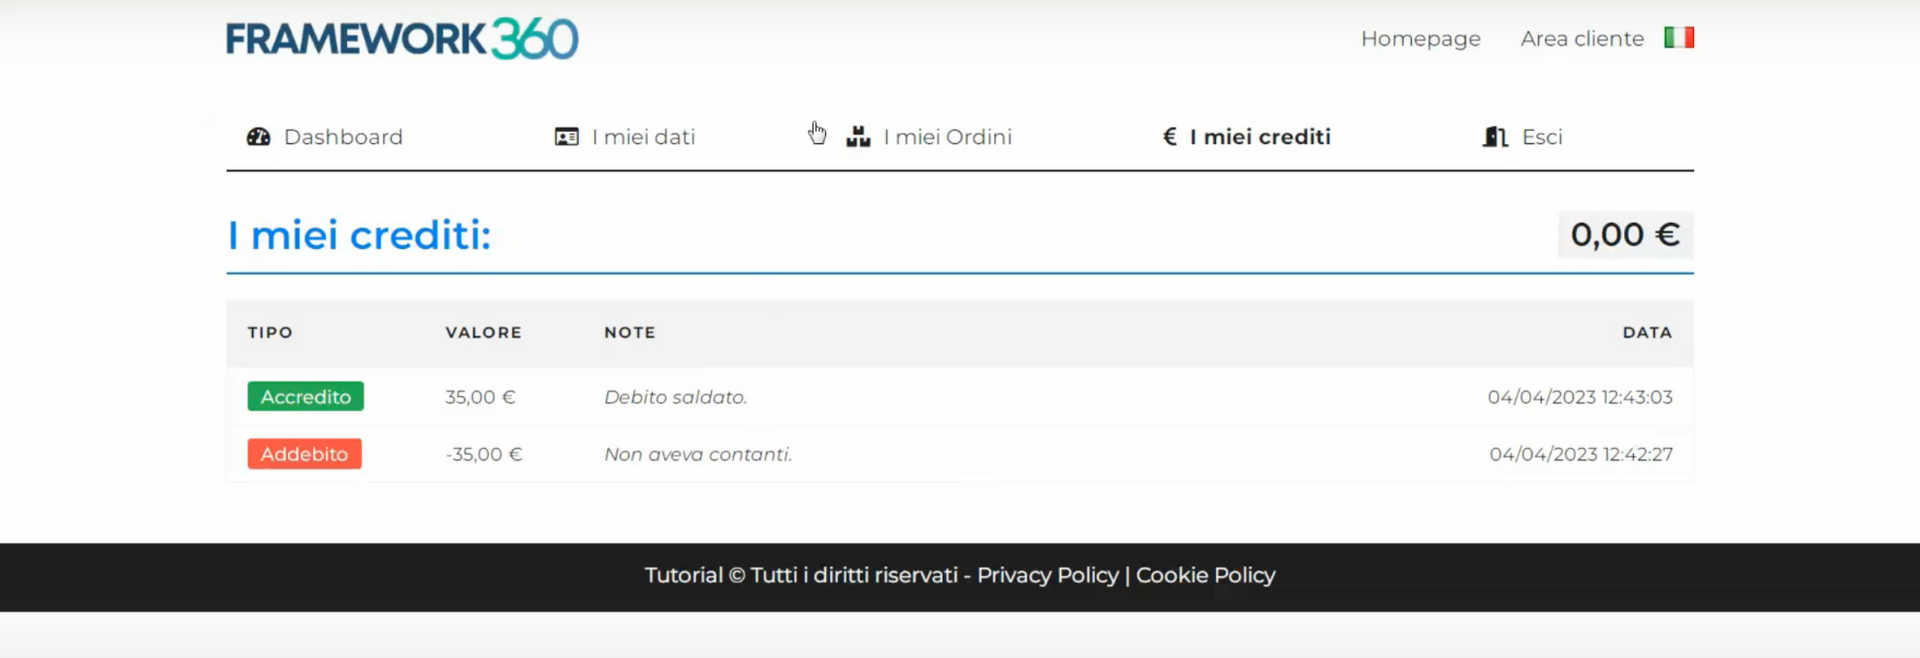Select the Non aveva contanti note row
1920x658 pixels.
pyautogui.click(x=697, y=453)
